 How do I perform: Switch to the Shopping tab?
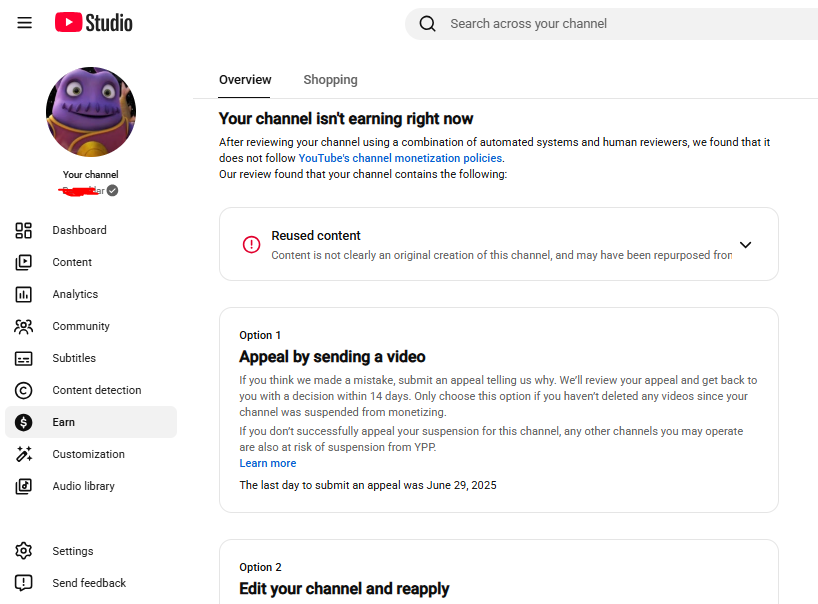coord(330,80)
